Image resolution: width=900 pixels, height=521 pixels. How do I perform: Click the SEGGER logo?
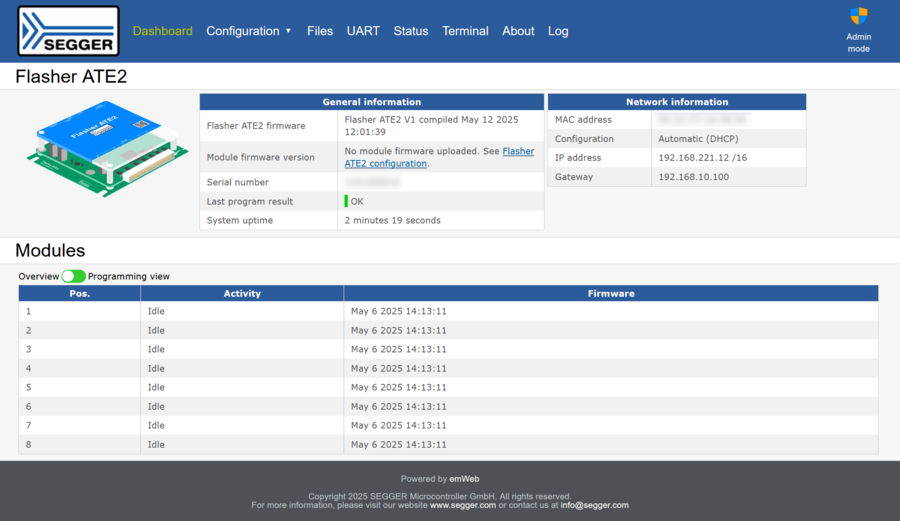click(68, 31)
